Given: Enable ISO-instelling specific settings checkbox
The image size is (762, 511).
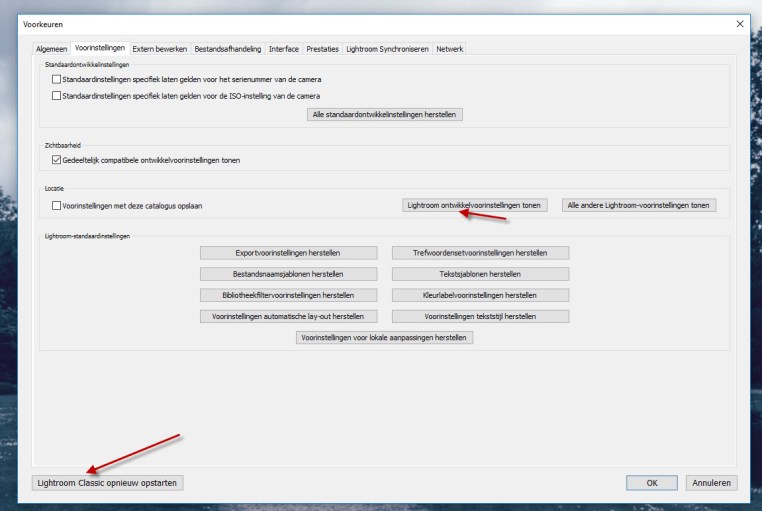Looking at the screenshot, I should click(x=56, y=95).
